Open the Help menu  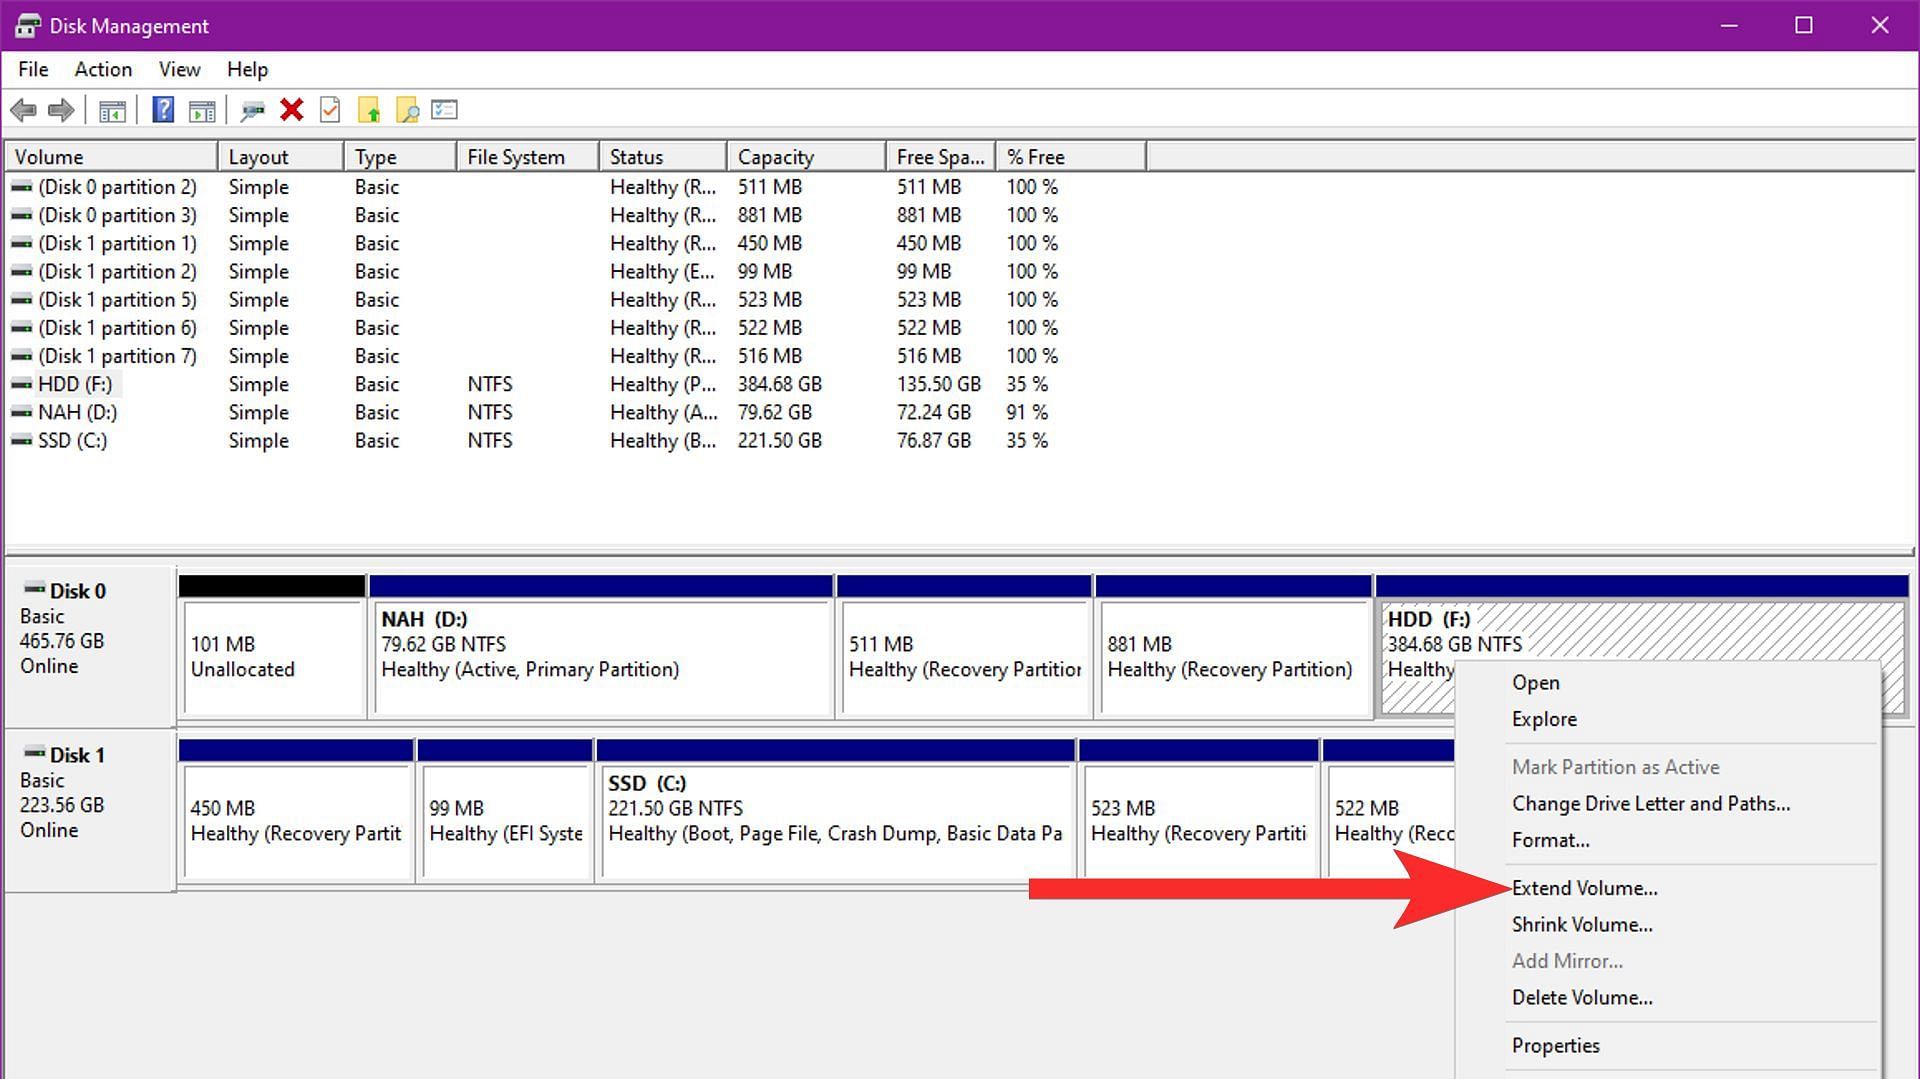247,69
